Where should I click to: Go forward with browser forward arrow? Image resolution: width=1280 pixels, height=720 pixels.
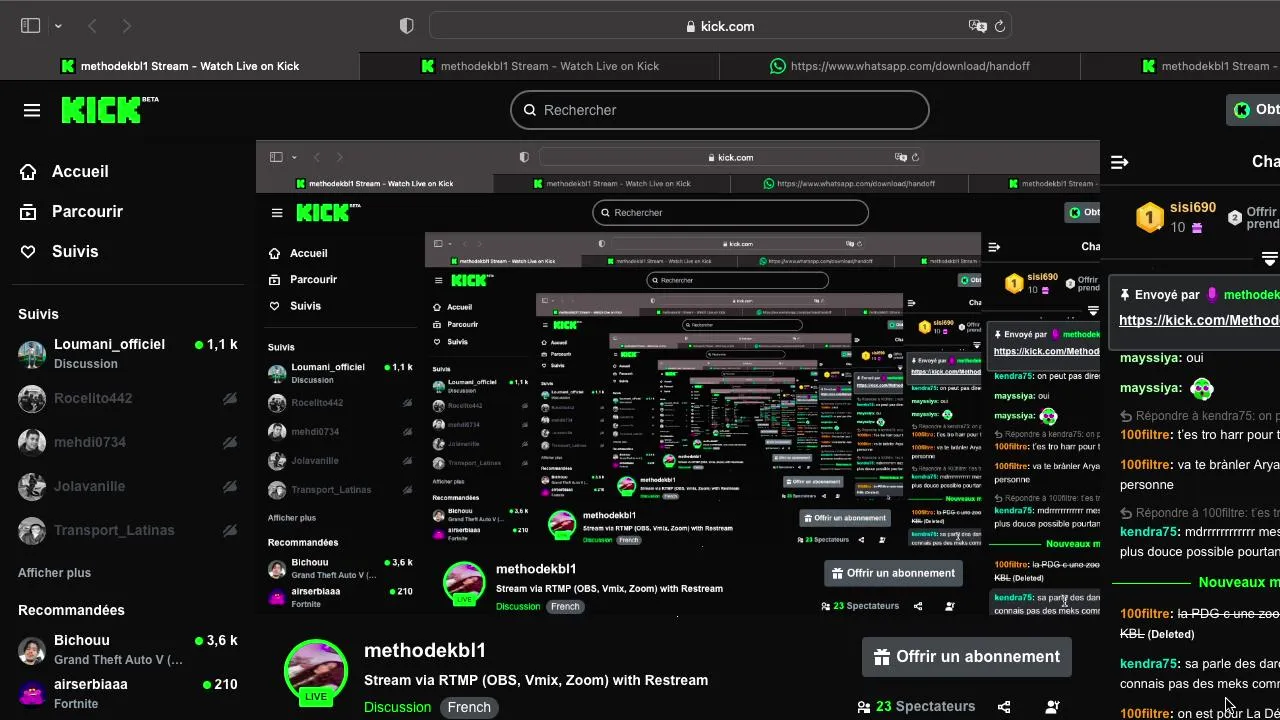[x=126, y=26]
